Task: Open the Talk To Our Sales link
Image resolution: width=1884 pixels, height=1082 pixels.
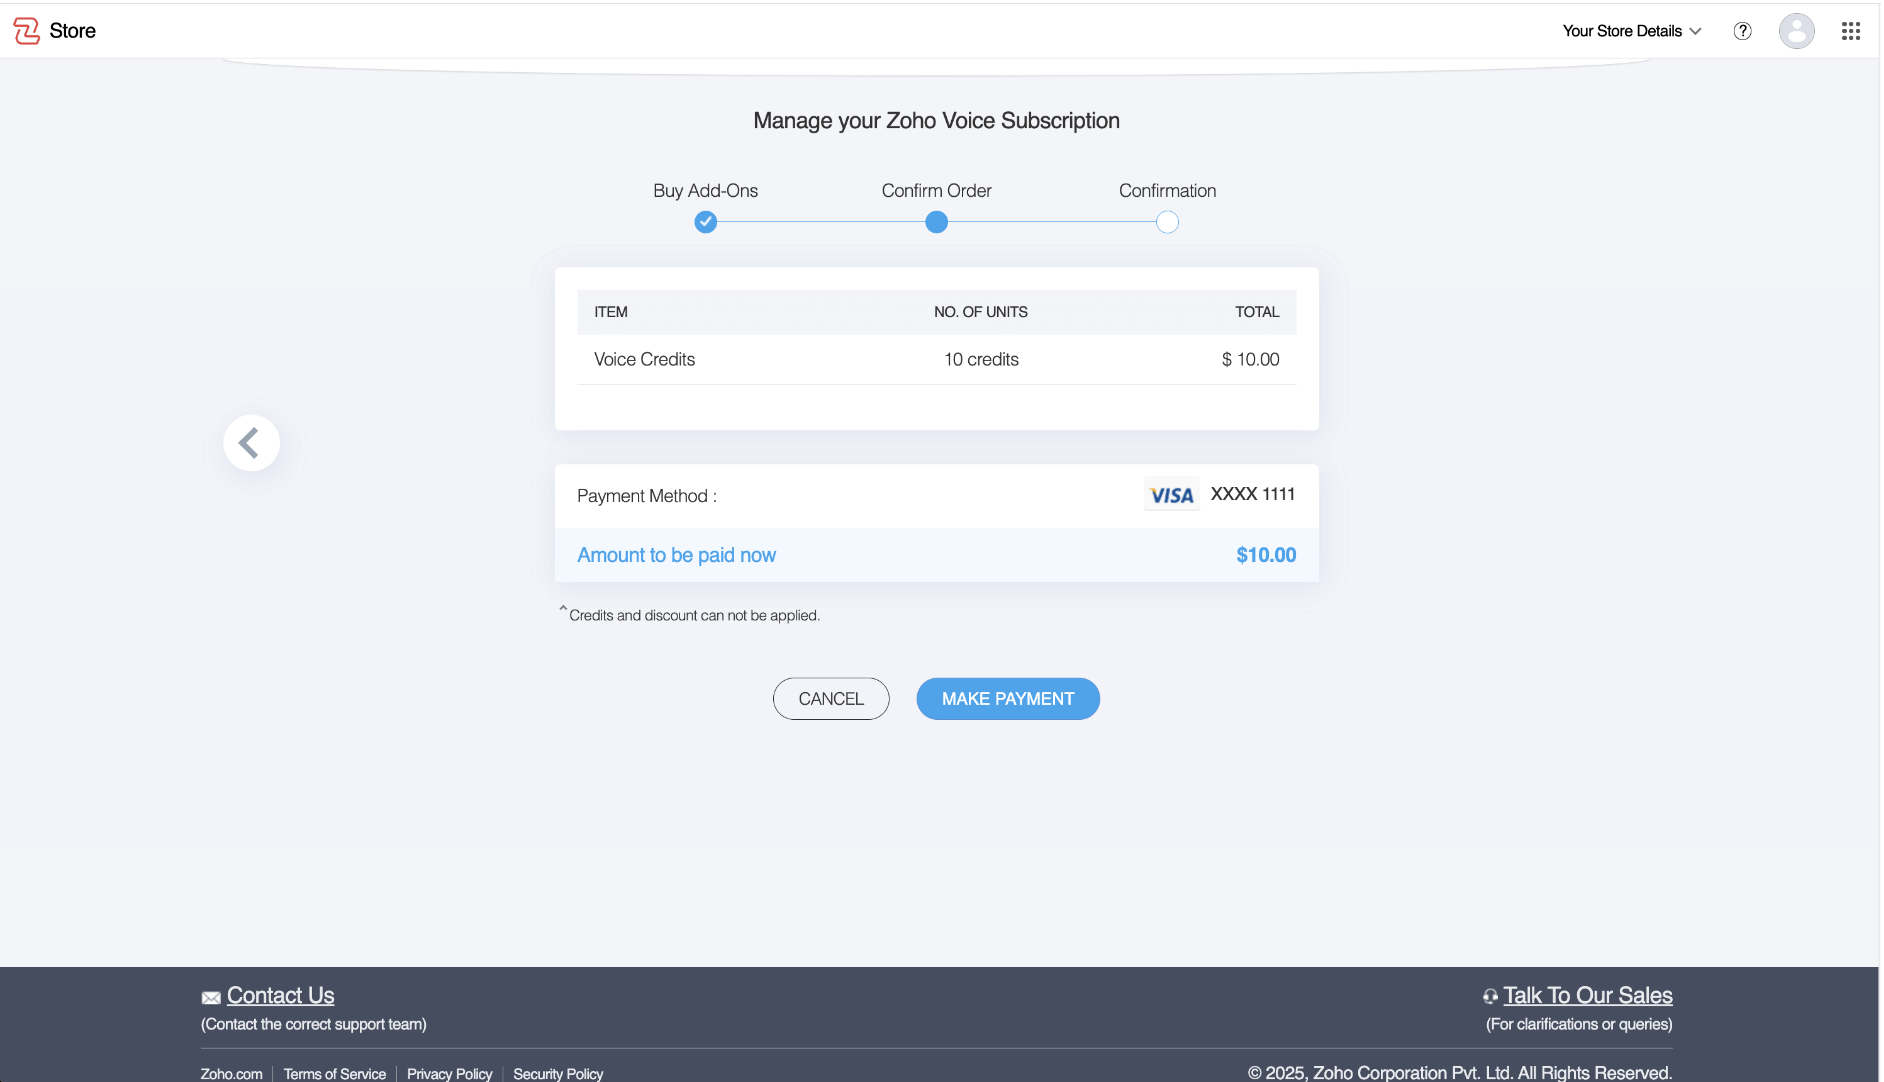Action: pos(1588,996)
